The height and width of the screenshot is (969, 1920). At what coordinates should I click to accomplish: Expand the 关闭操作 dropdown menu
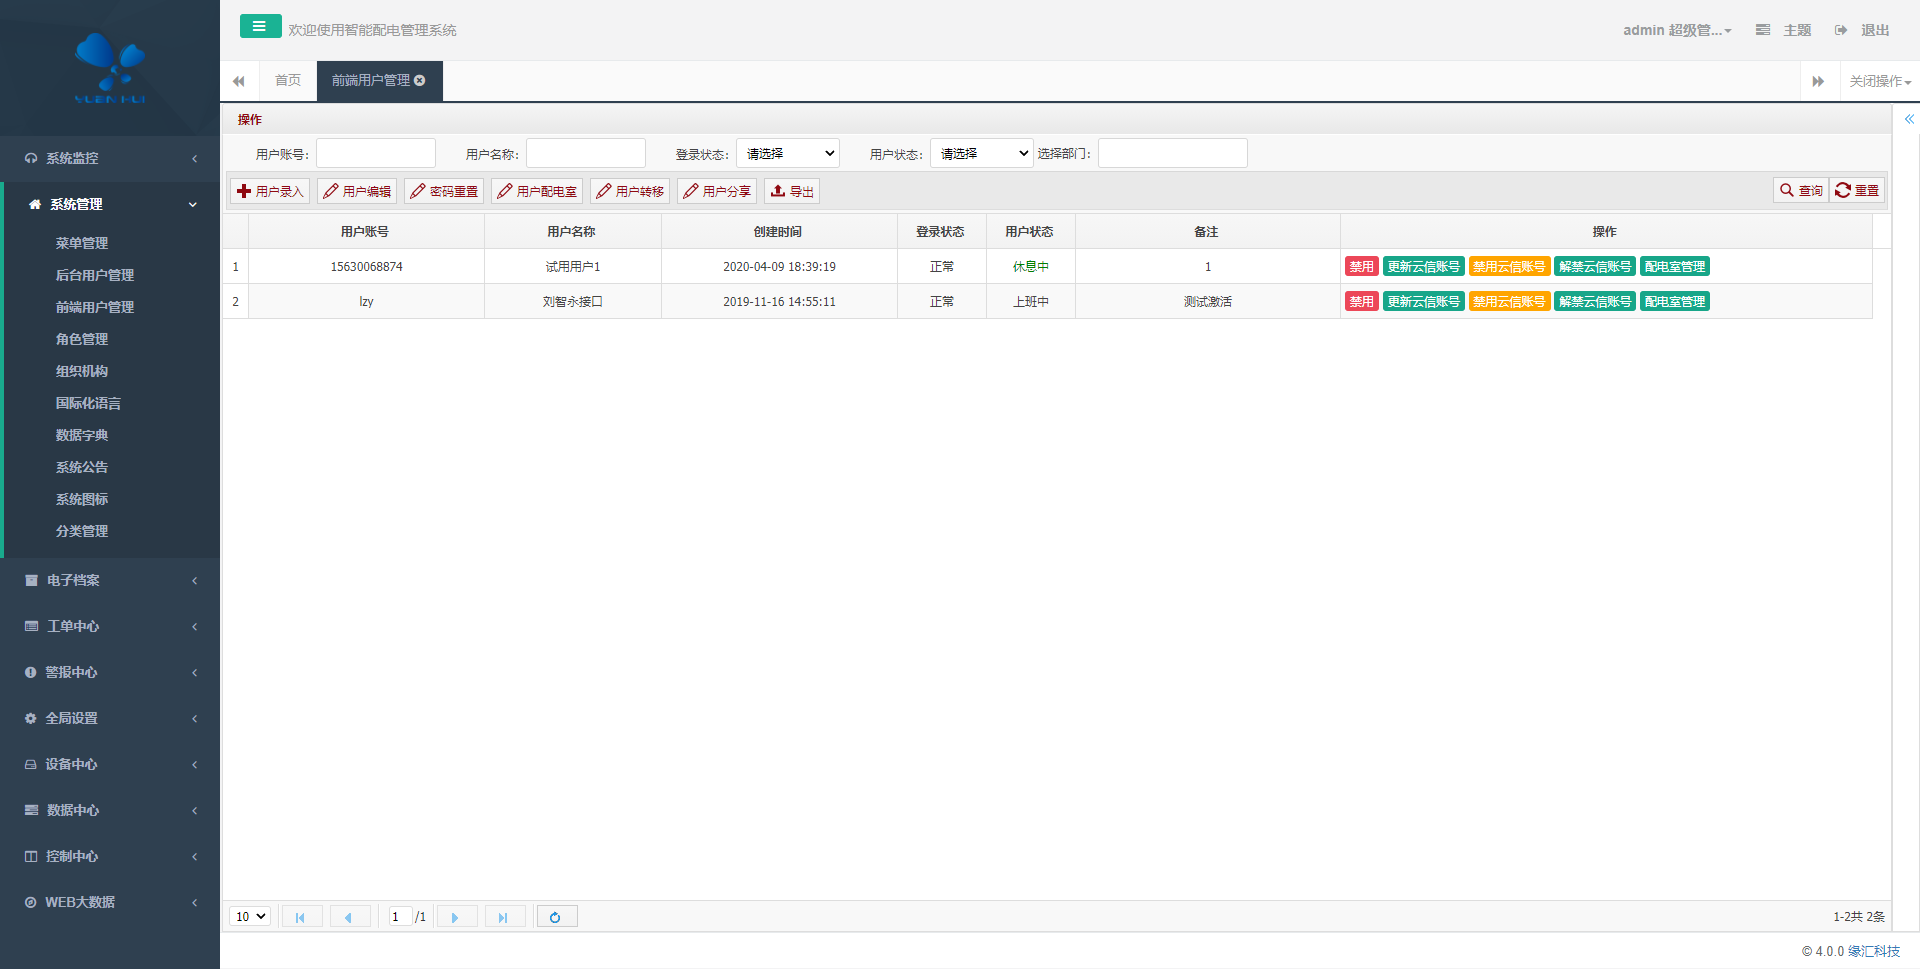[x=1879, y=81]
